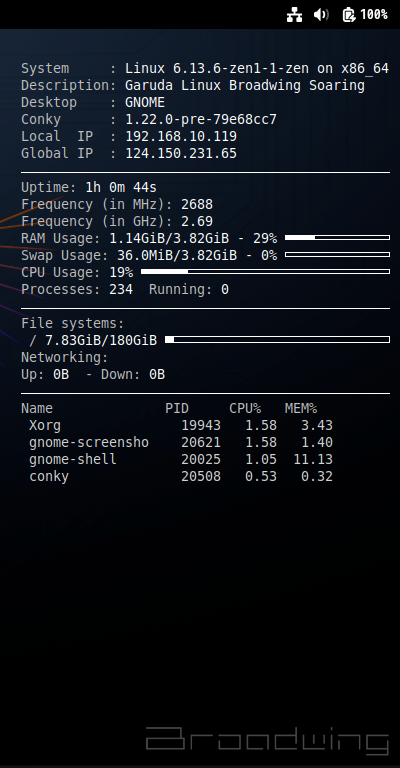Image resolution: width=400 pixels, height=768 pixels.
Task: Click the CPU Usage 19% value
Action: [x=121, y=272]
